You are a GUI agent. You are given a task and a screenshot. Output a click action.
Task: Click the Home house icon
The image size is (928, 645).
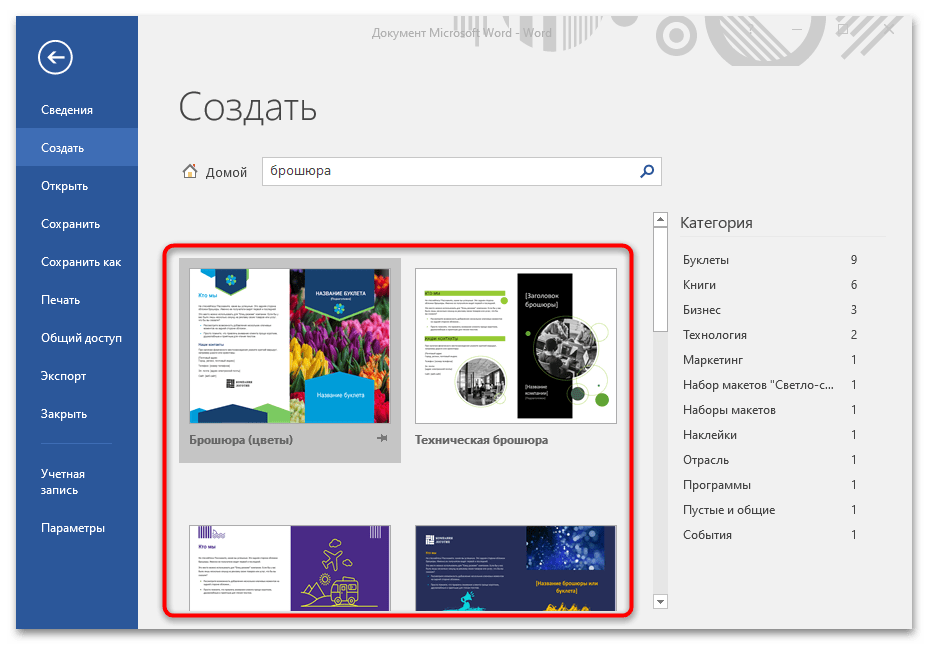point(190,171)
